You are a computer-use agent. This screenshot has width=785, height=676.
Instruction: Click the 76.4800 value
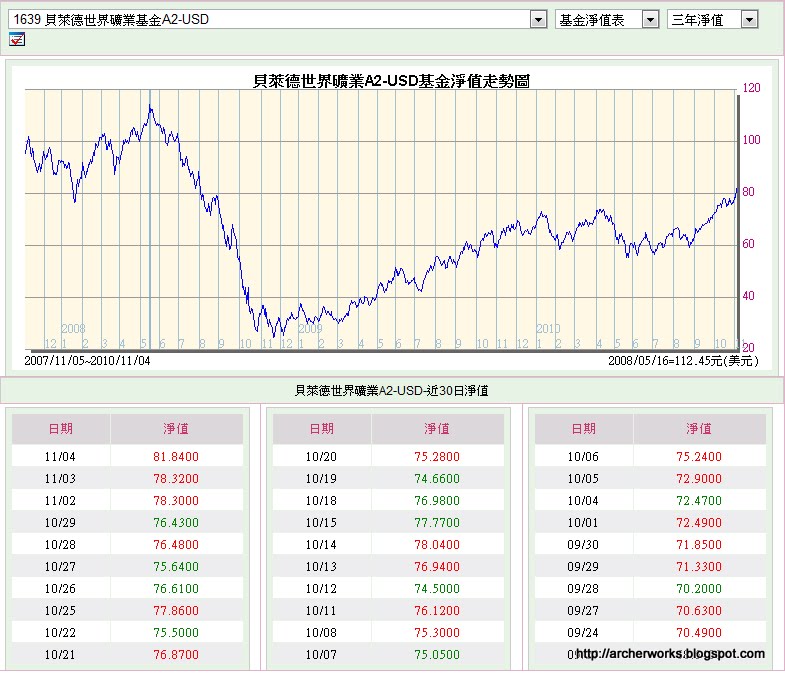click(x=176, y=545)
